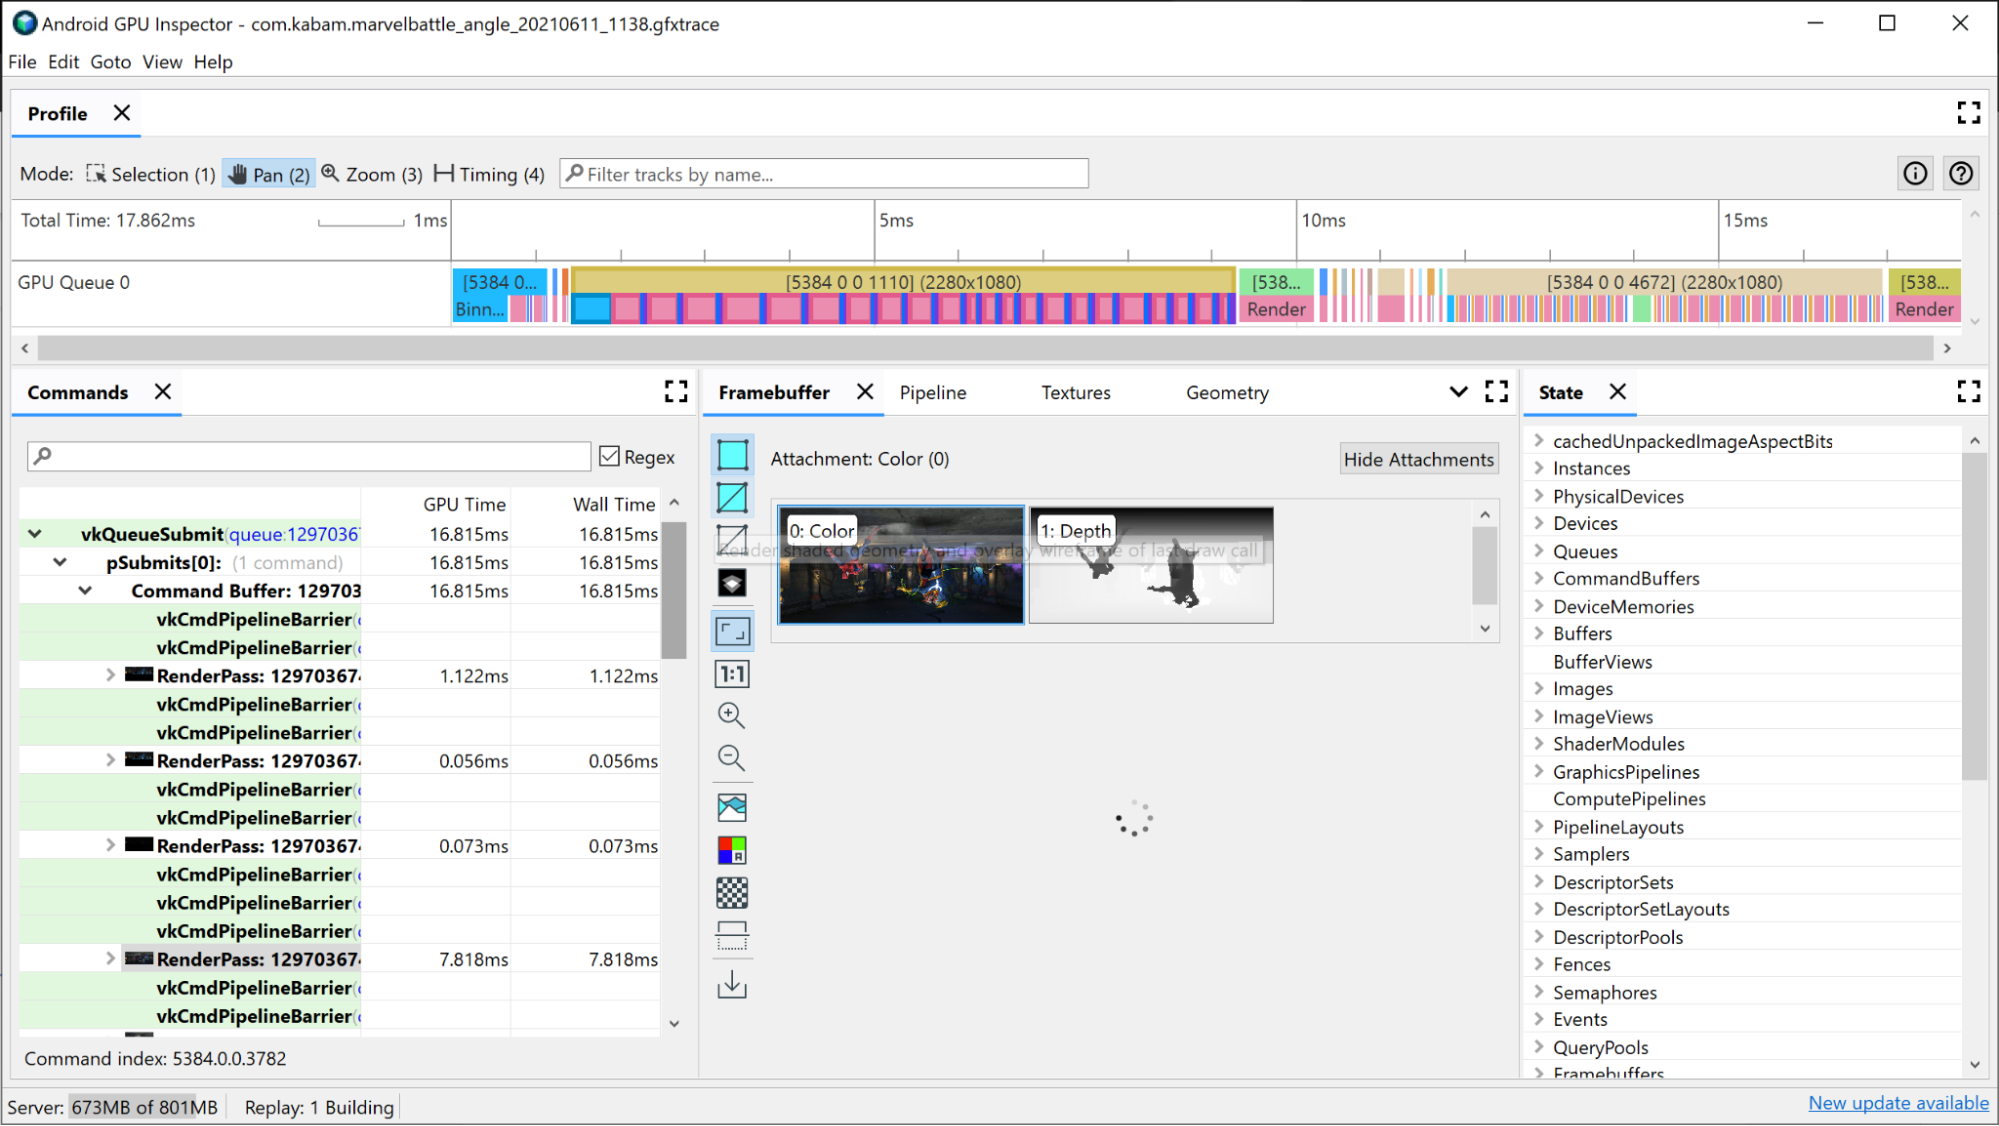Click the zoom-in magnifier icon
1999x1126 pixels.
[730, 714]
